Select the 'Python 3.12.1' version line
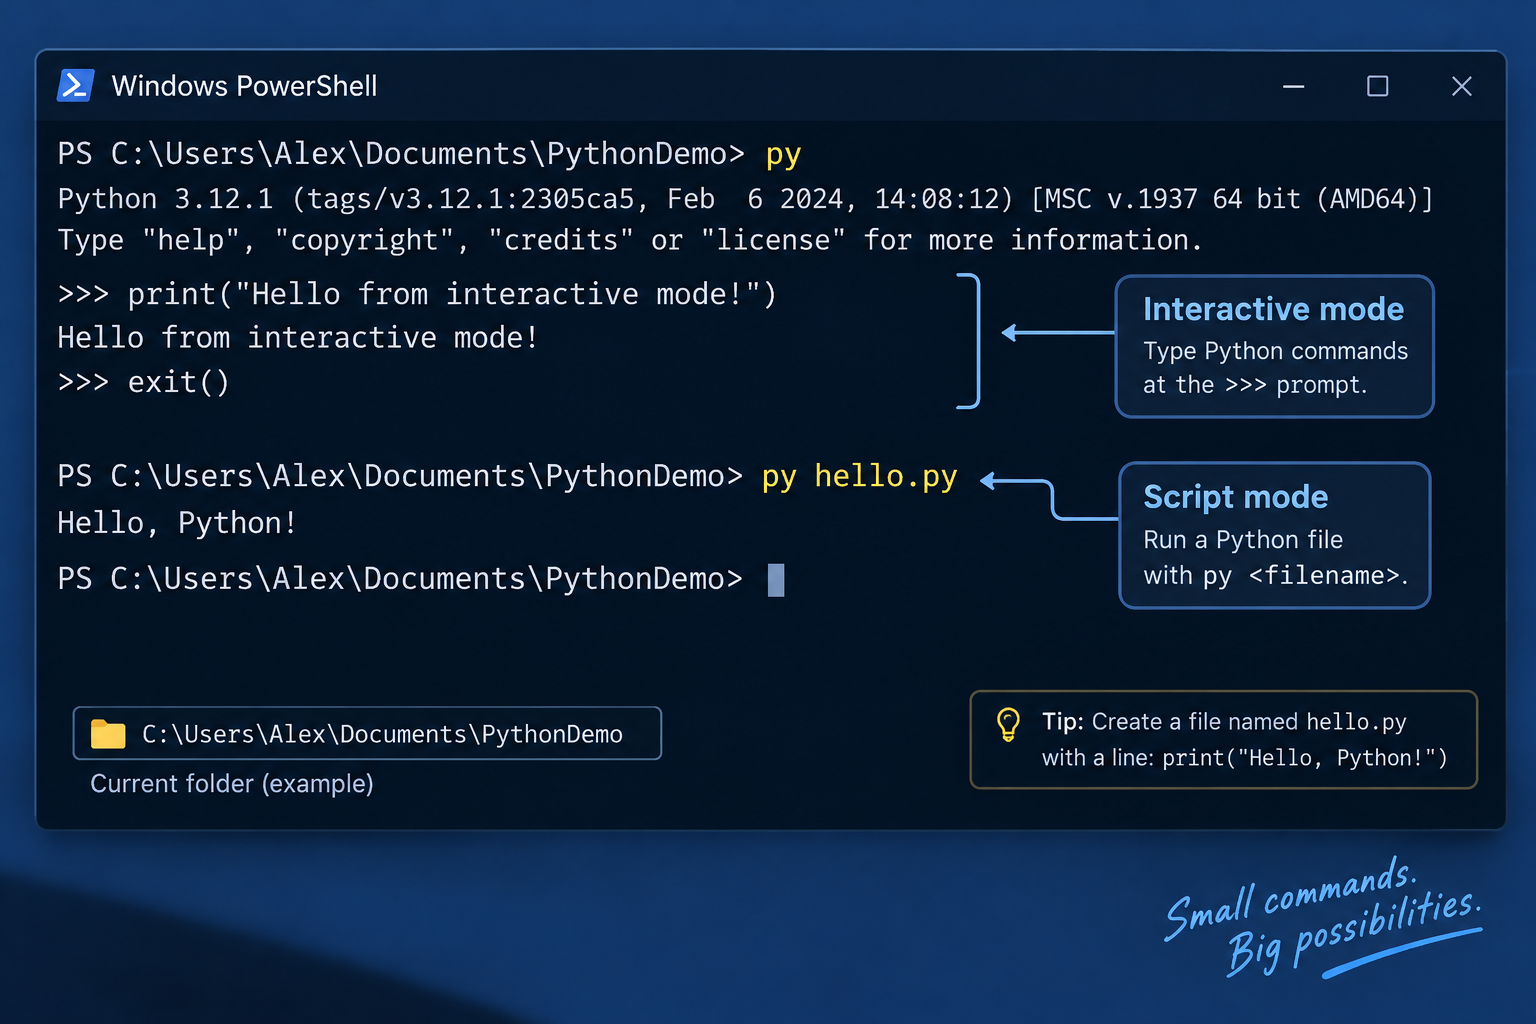The width and height of the screenshot is (1536, 1024). point(745,199)
